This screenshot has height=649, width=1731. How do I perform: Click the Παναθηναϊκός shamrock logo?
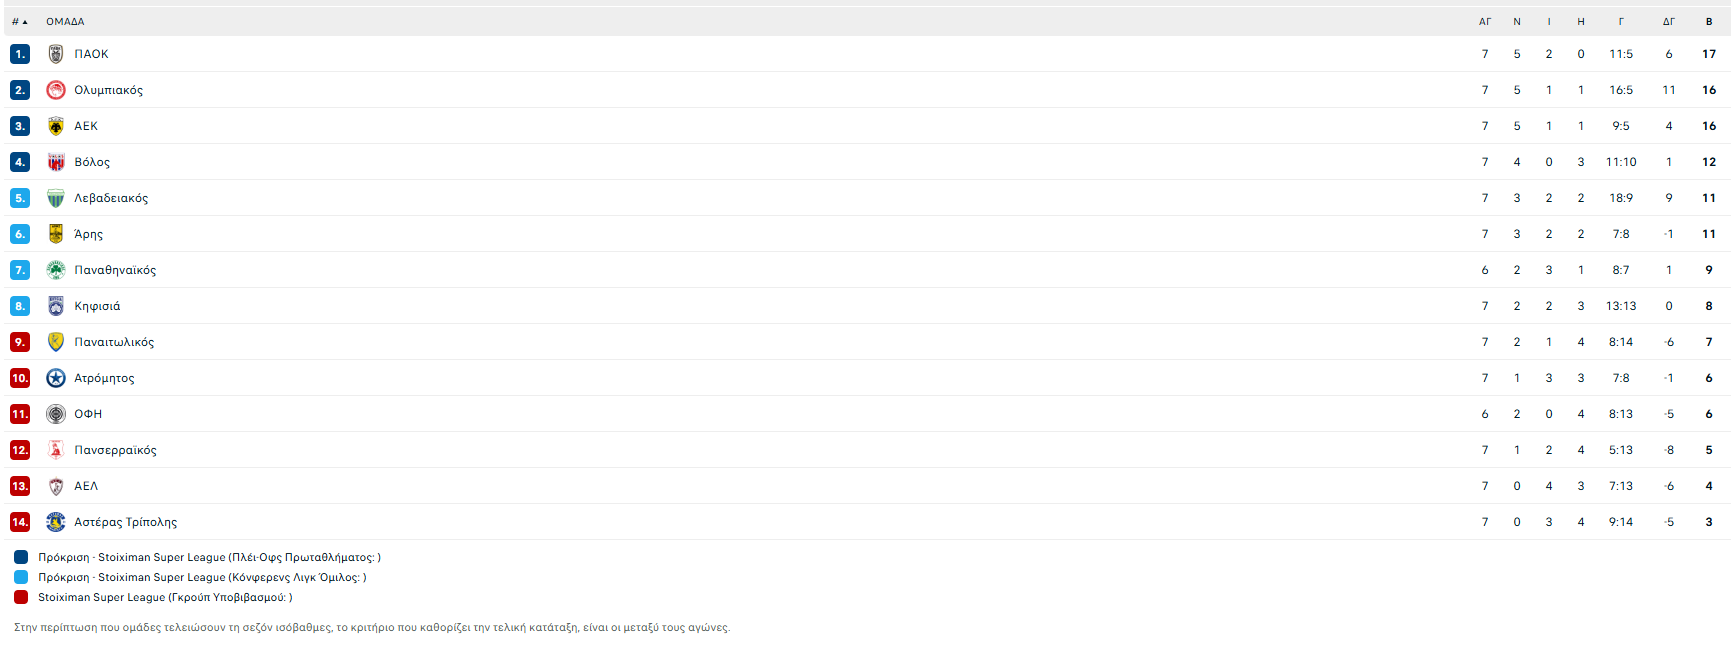pyautogui.click(x=56, y=270)
